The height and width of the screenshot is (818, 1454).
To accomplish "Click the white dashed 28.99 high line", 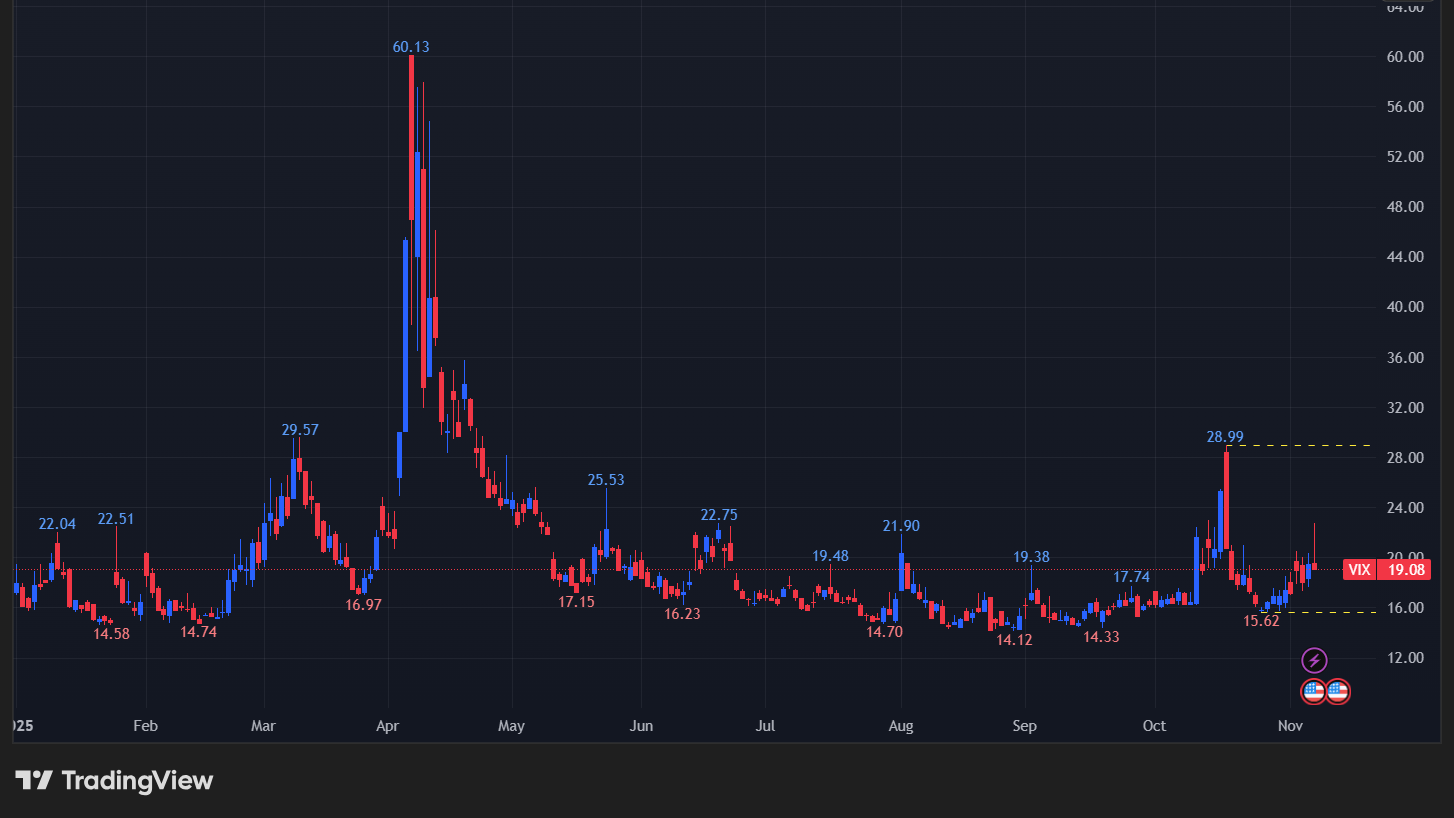I will click(1300, 445).
